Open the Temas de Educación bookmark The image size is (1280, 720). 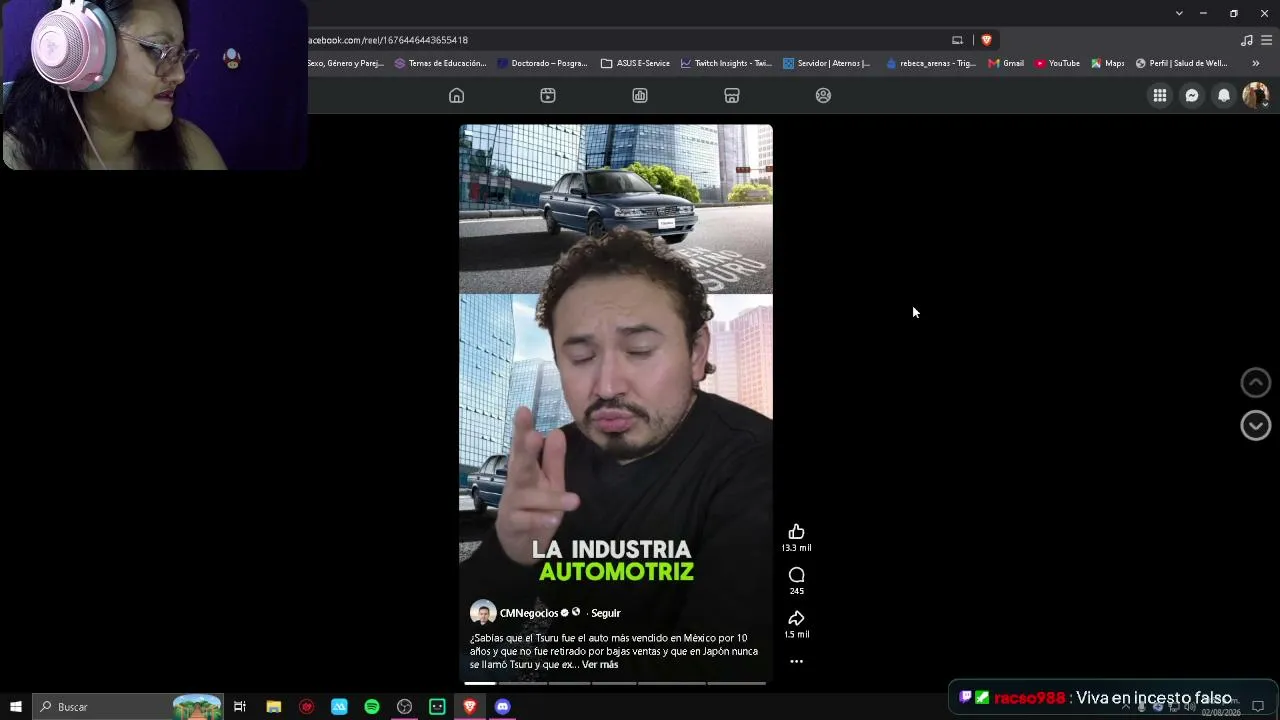[440, 63]
